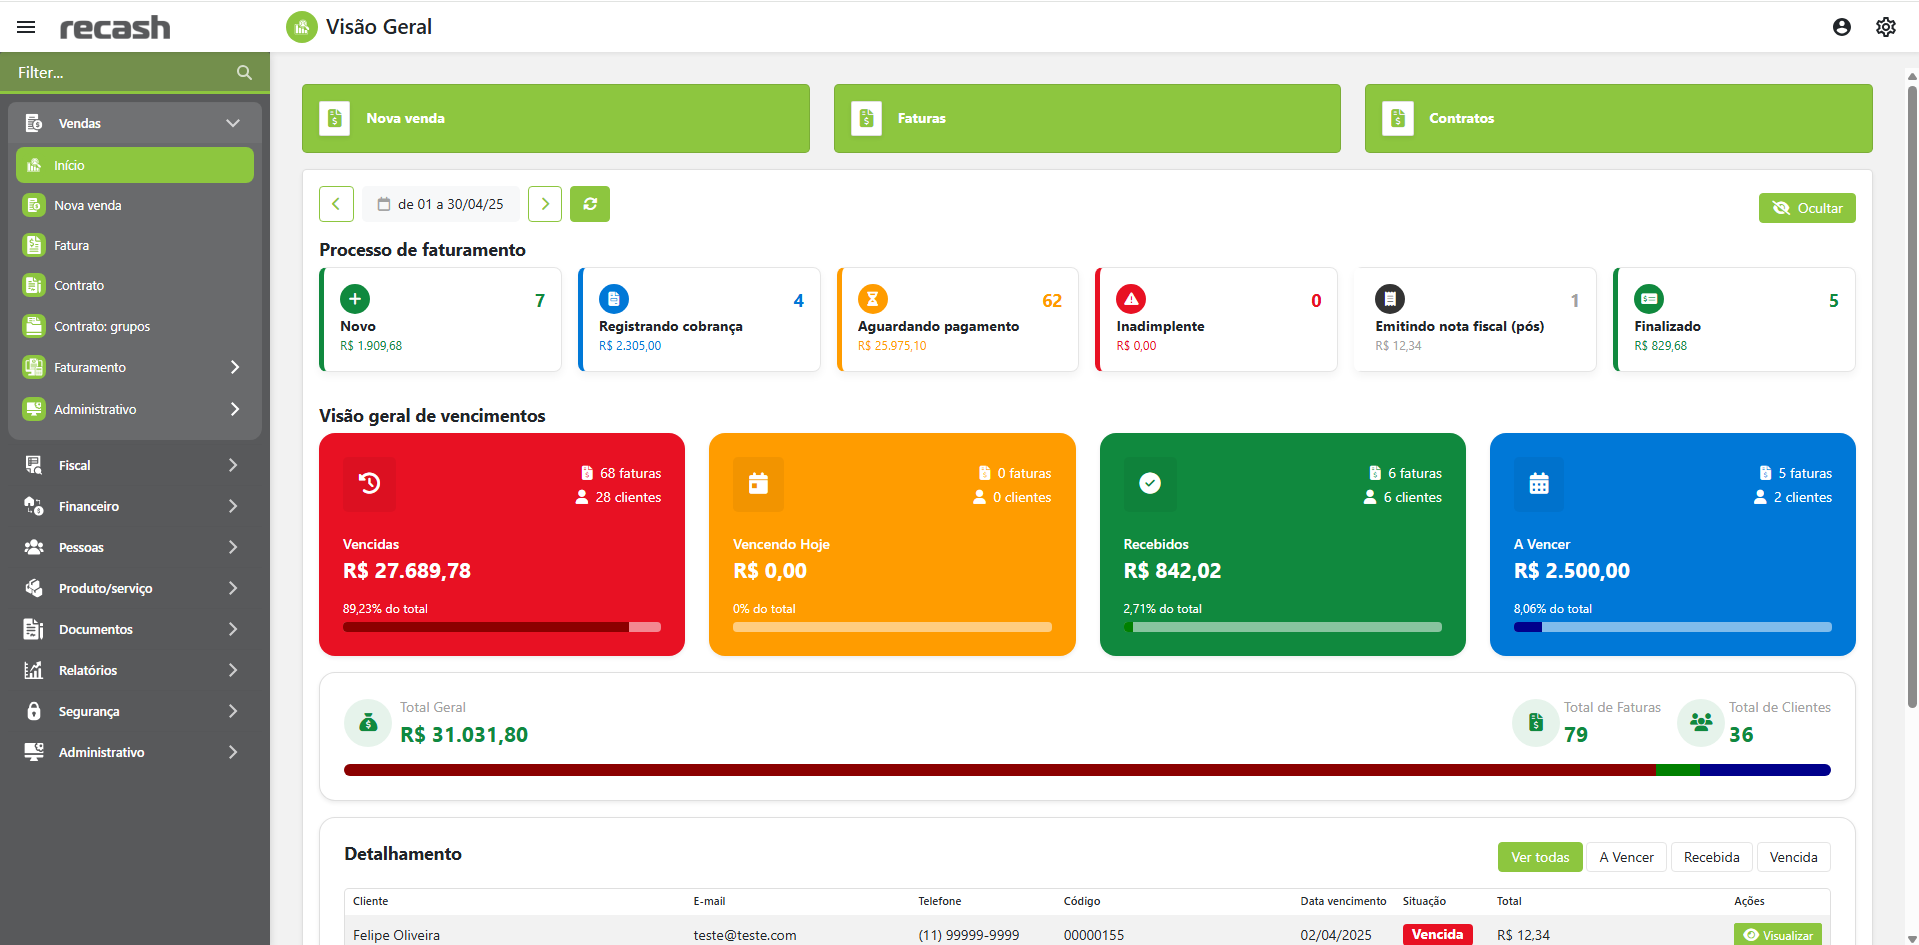1919x945 pixels.
Task: Open the settings gear icon
Action: point(1885,27)
